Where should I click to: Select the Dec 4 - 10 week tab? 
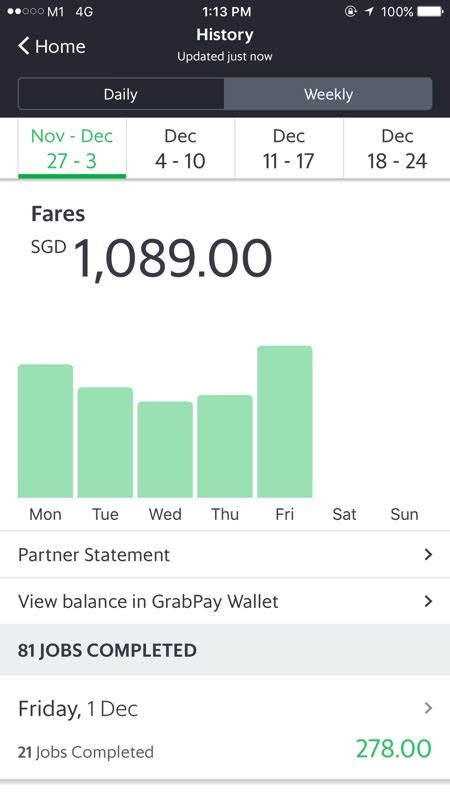point(181,148)
